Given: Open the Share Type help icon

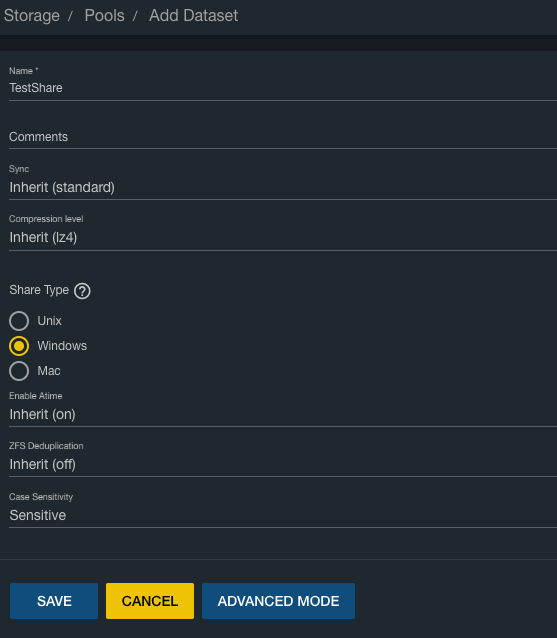Looking at the screenshot, I should pos(82,291).
